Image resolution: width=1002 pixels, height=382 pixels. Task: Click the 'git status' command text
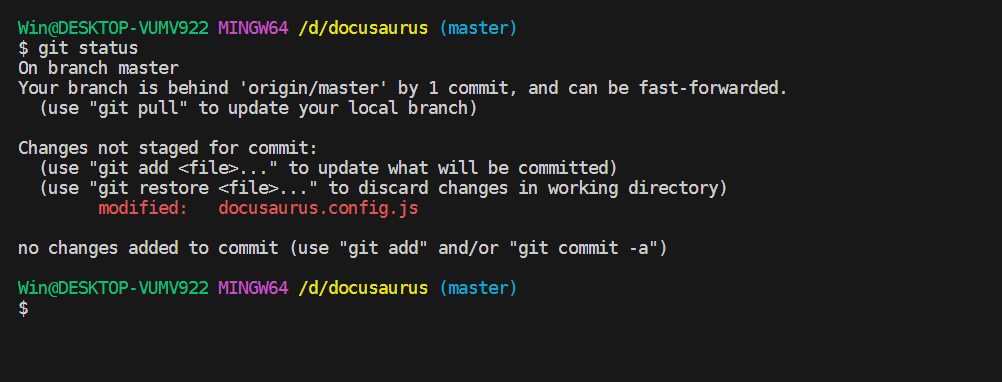tap(88, 48)
